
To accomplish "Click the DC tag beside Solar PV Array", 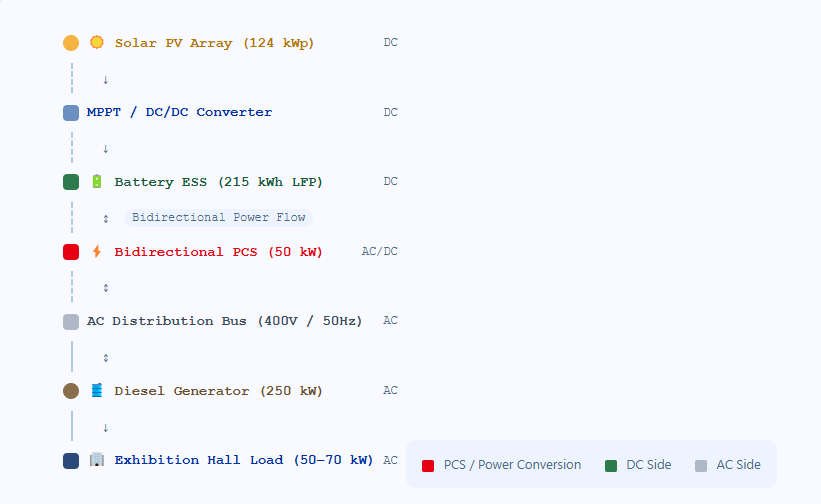I will tap(391, 42).
